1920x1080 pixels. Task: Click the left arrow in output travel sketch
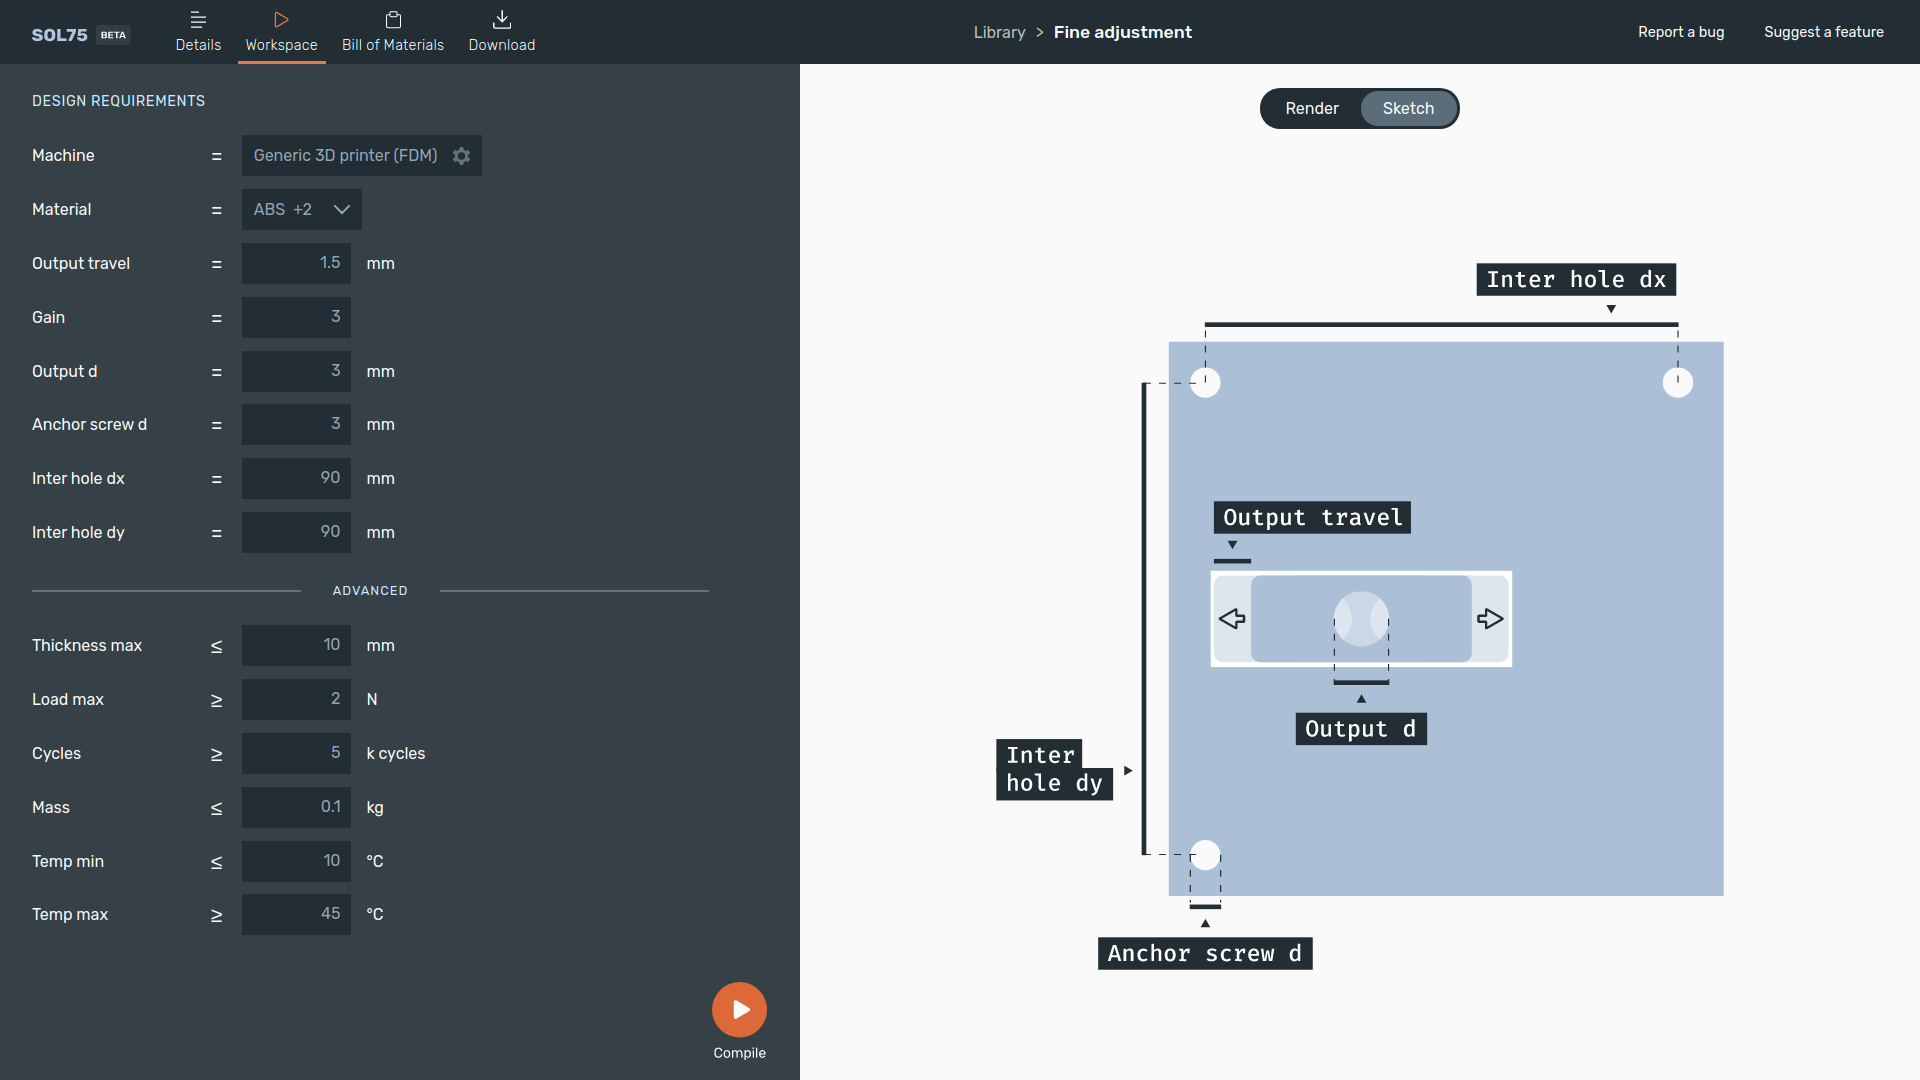click(1232, 619)
